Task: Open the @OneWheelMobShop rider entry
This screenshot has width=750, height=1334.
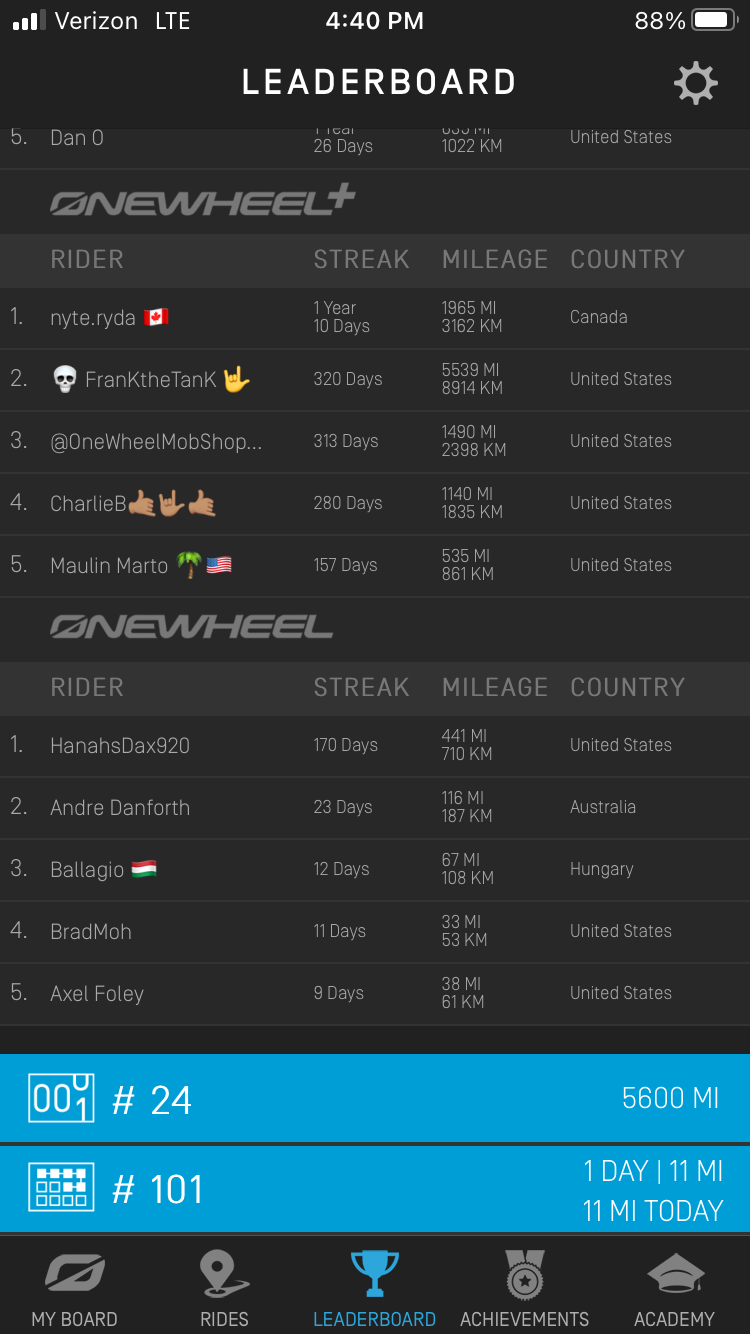Action: [156, 442]
